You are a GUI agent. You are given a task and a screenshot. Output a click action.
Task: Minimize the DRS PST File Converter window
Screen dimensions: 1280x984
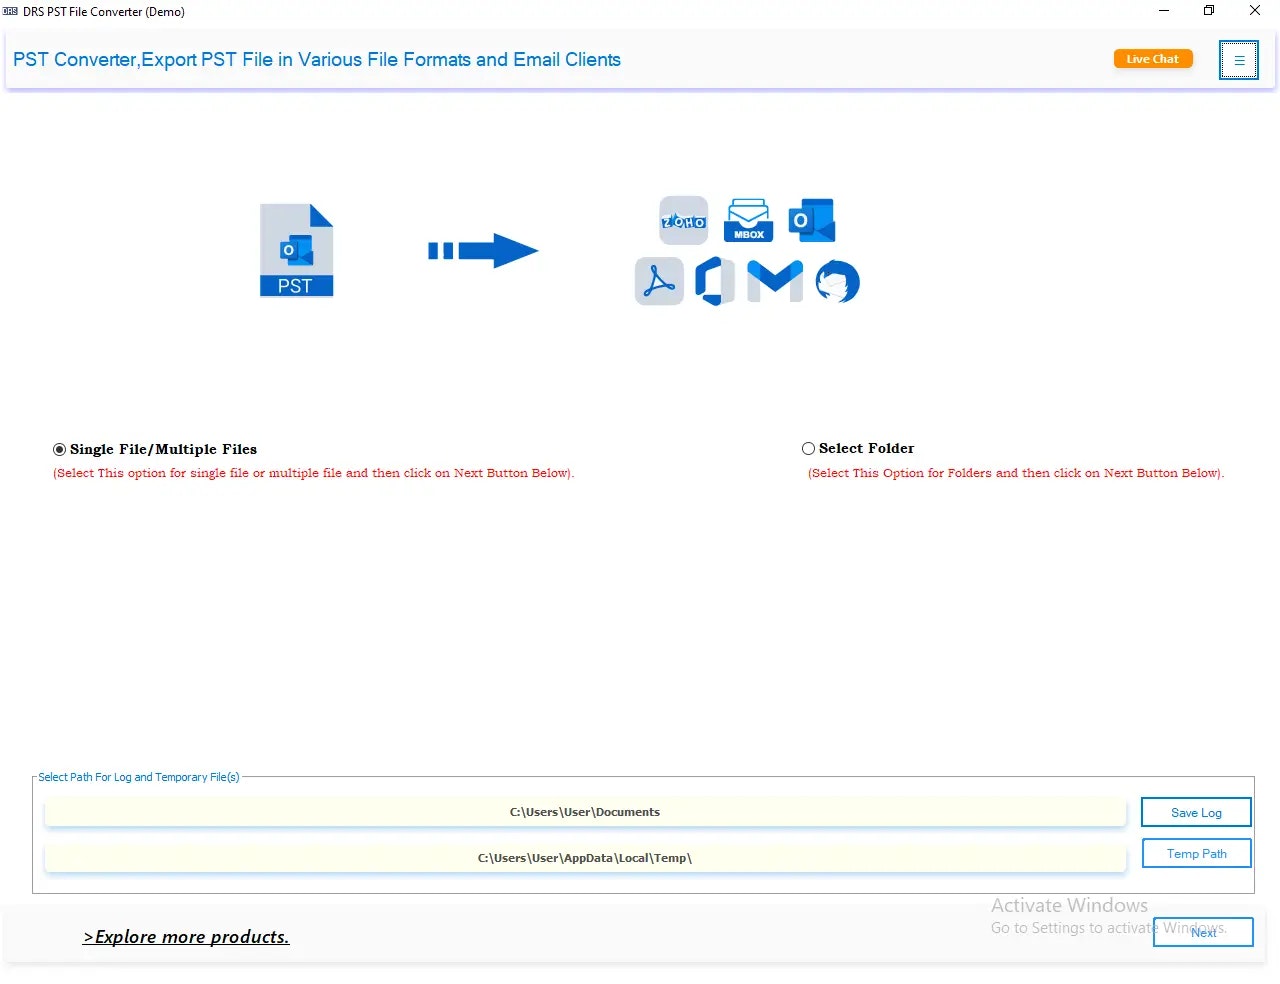pos(1164,11)
